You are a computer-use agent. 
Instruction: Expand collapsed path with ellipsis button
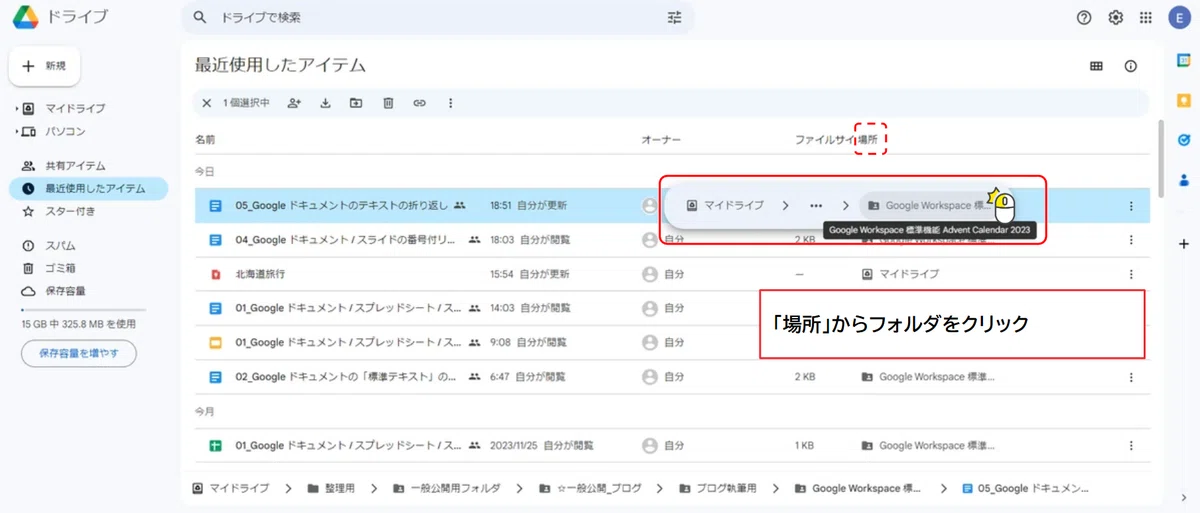click(816, 205)
